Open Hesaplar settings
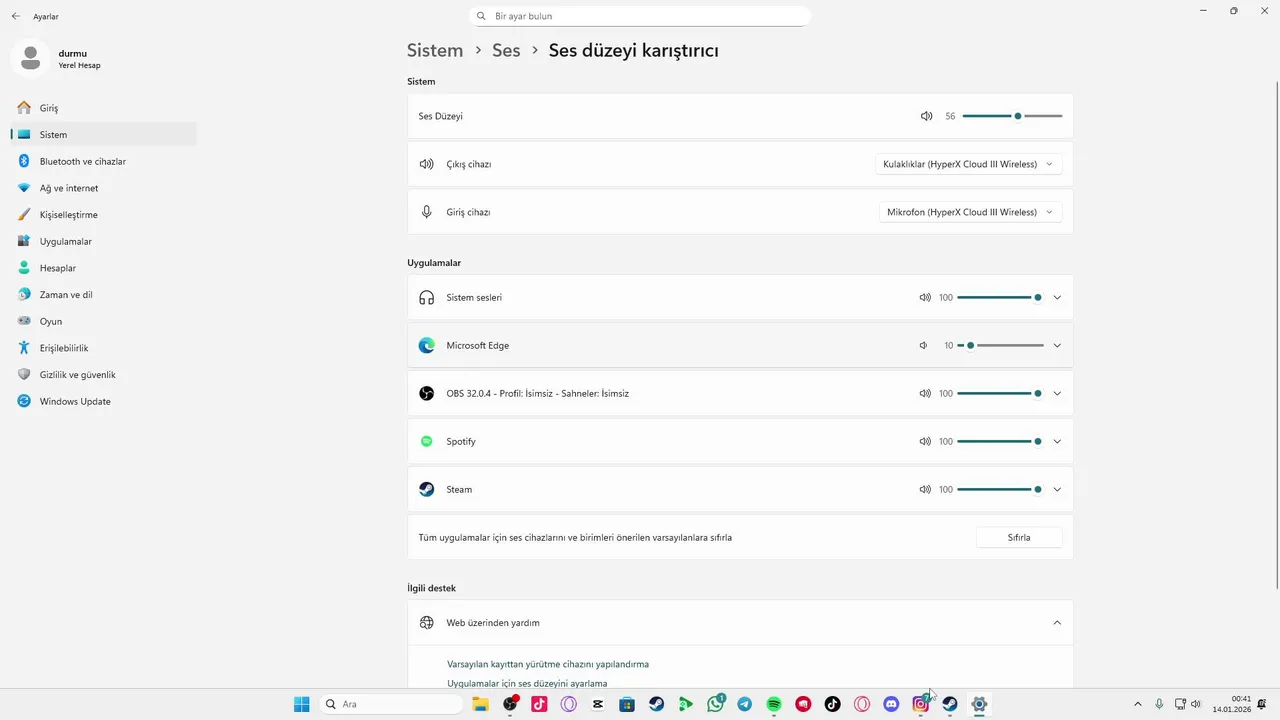Viewport: 1280px width, 720px height. (104, 268)
